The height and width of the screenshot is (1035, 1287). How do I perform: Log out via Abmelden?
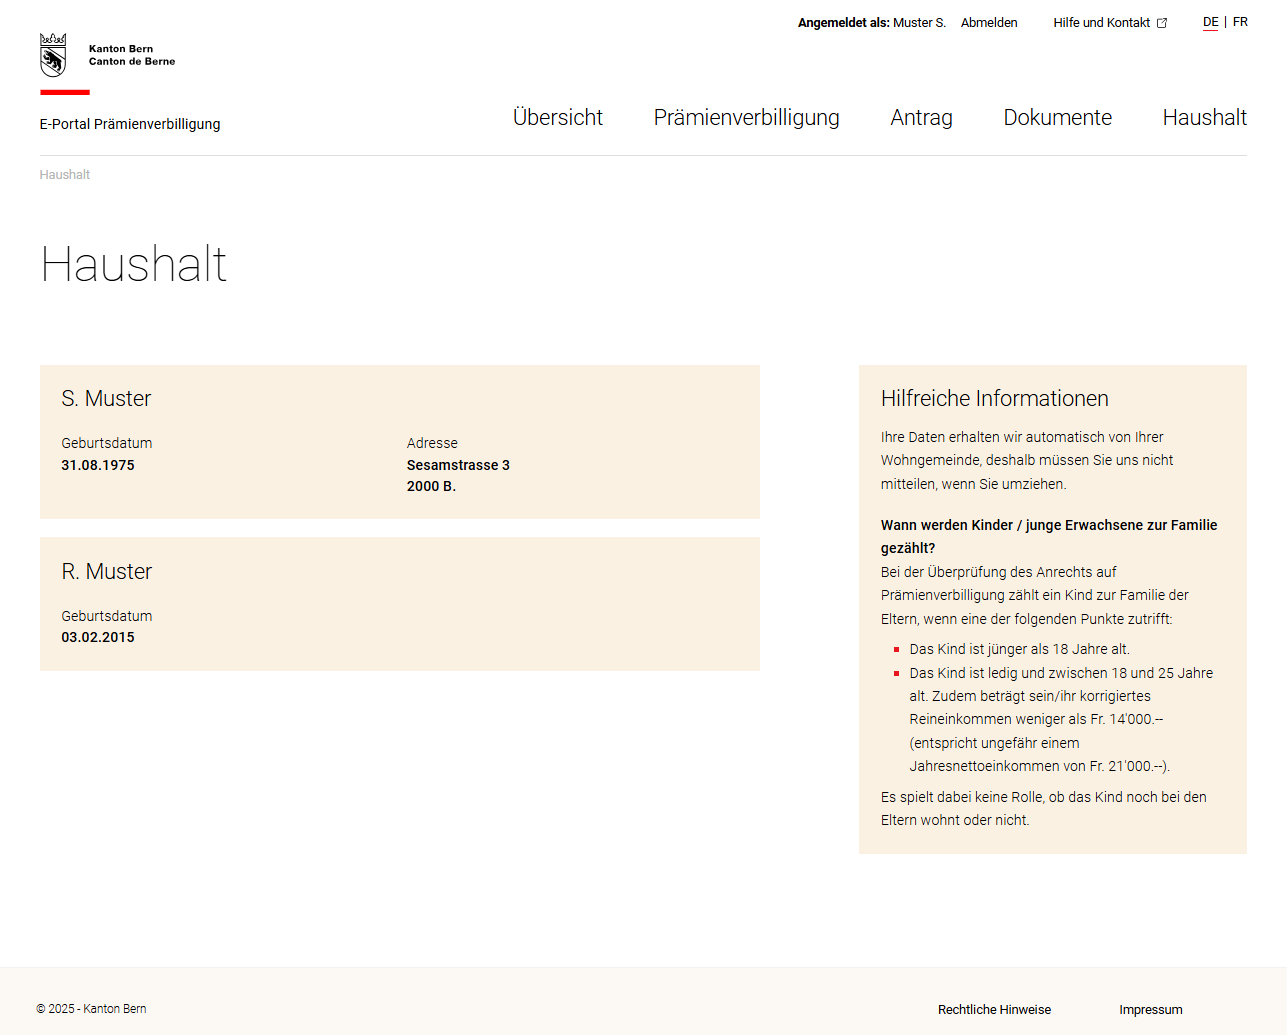pyautogui.click(x=989, y=22)
